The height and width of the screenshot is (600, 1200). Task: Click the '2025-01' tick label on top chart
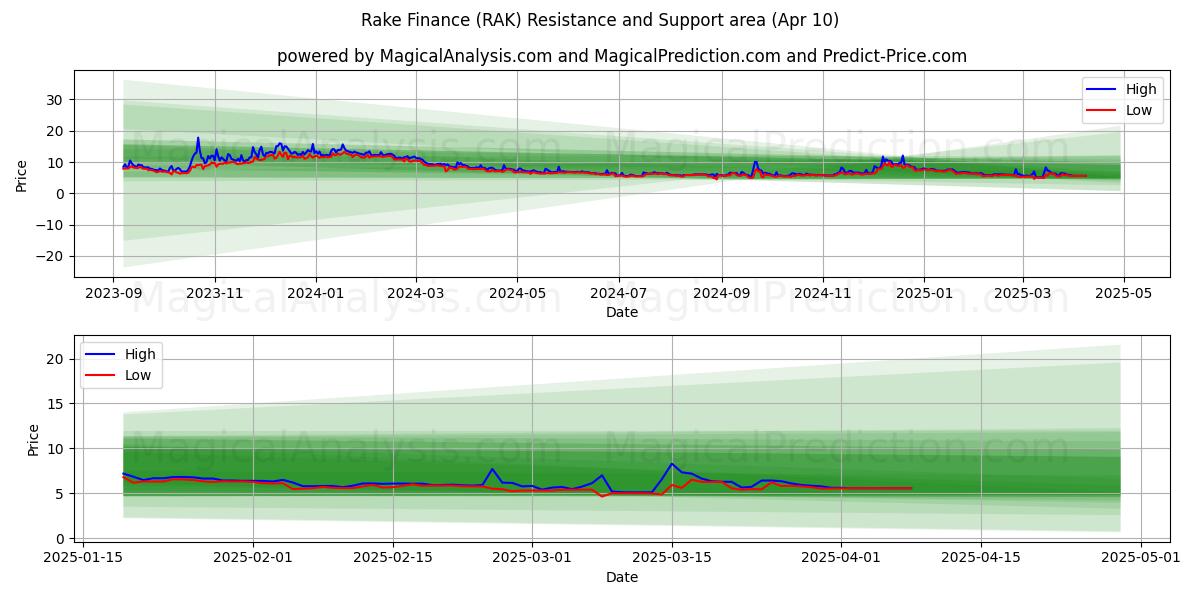[923, 294]
